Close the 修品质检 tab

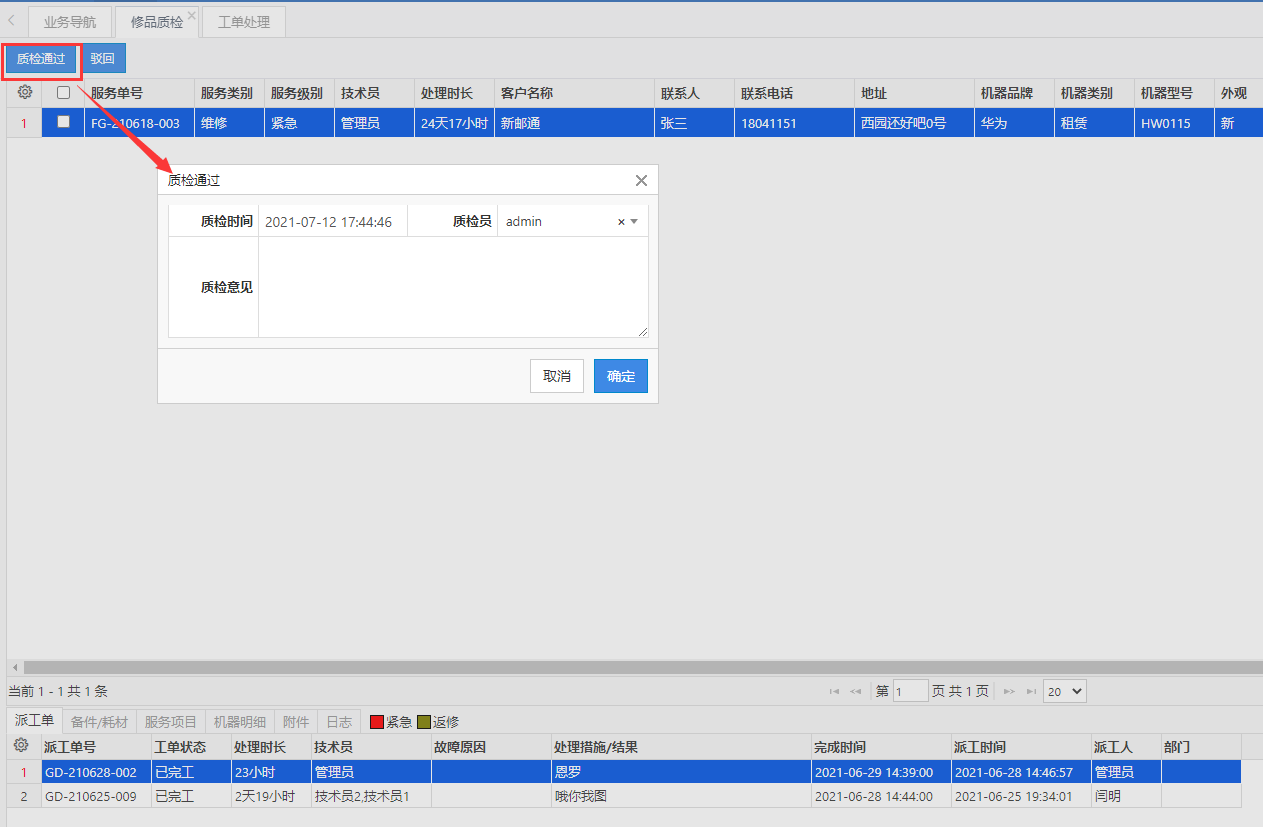point(192,15)
